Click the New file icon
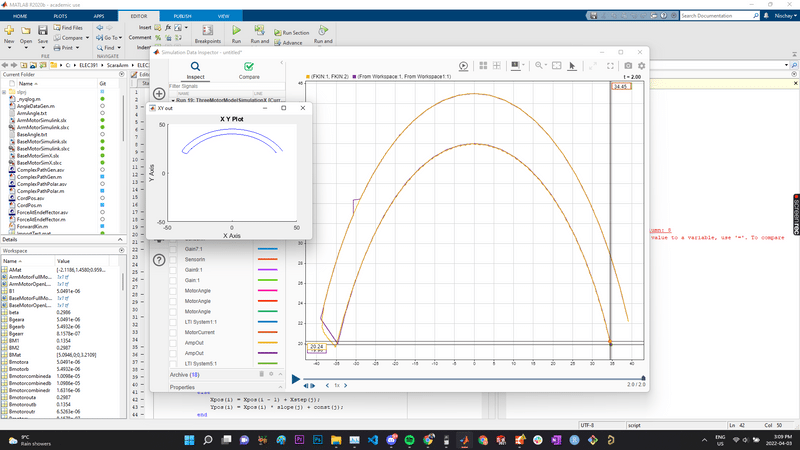Viewport: 800px width, 450px height. (9, 31)
